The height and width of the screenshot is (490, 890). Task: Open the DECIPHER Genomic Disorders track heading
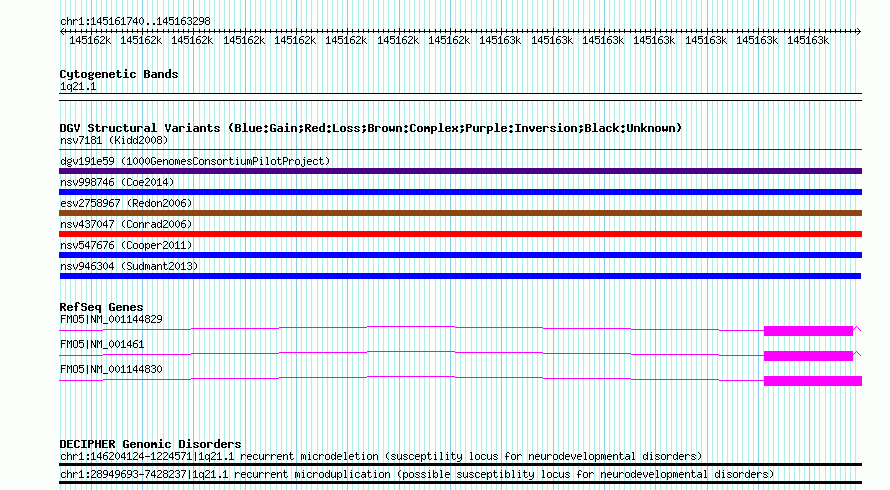(x=150, y=444)
